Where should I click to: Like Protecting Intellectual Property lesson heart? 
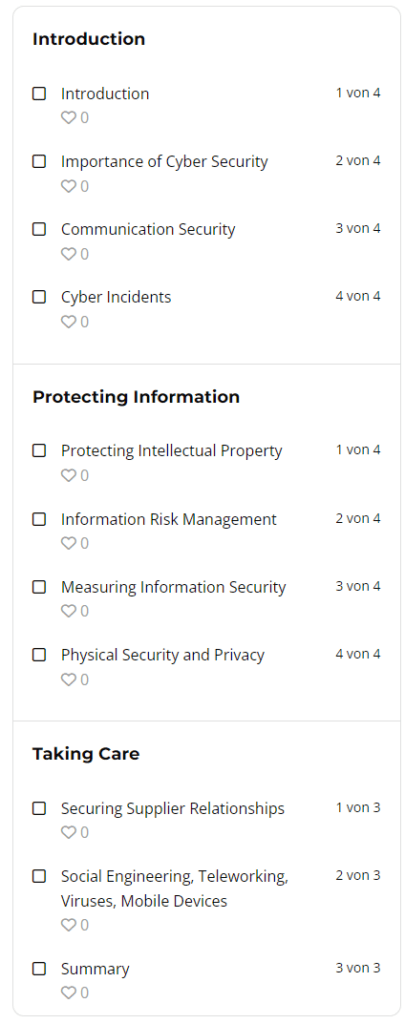click(x=69, y=475)
